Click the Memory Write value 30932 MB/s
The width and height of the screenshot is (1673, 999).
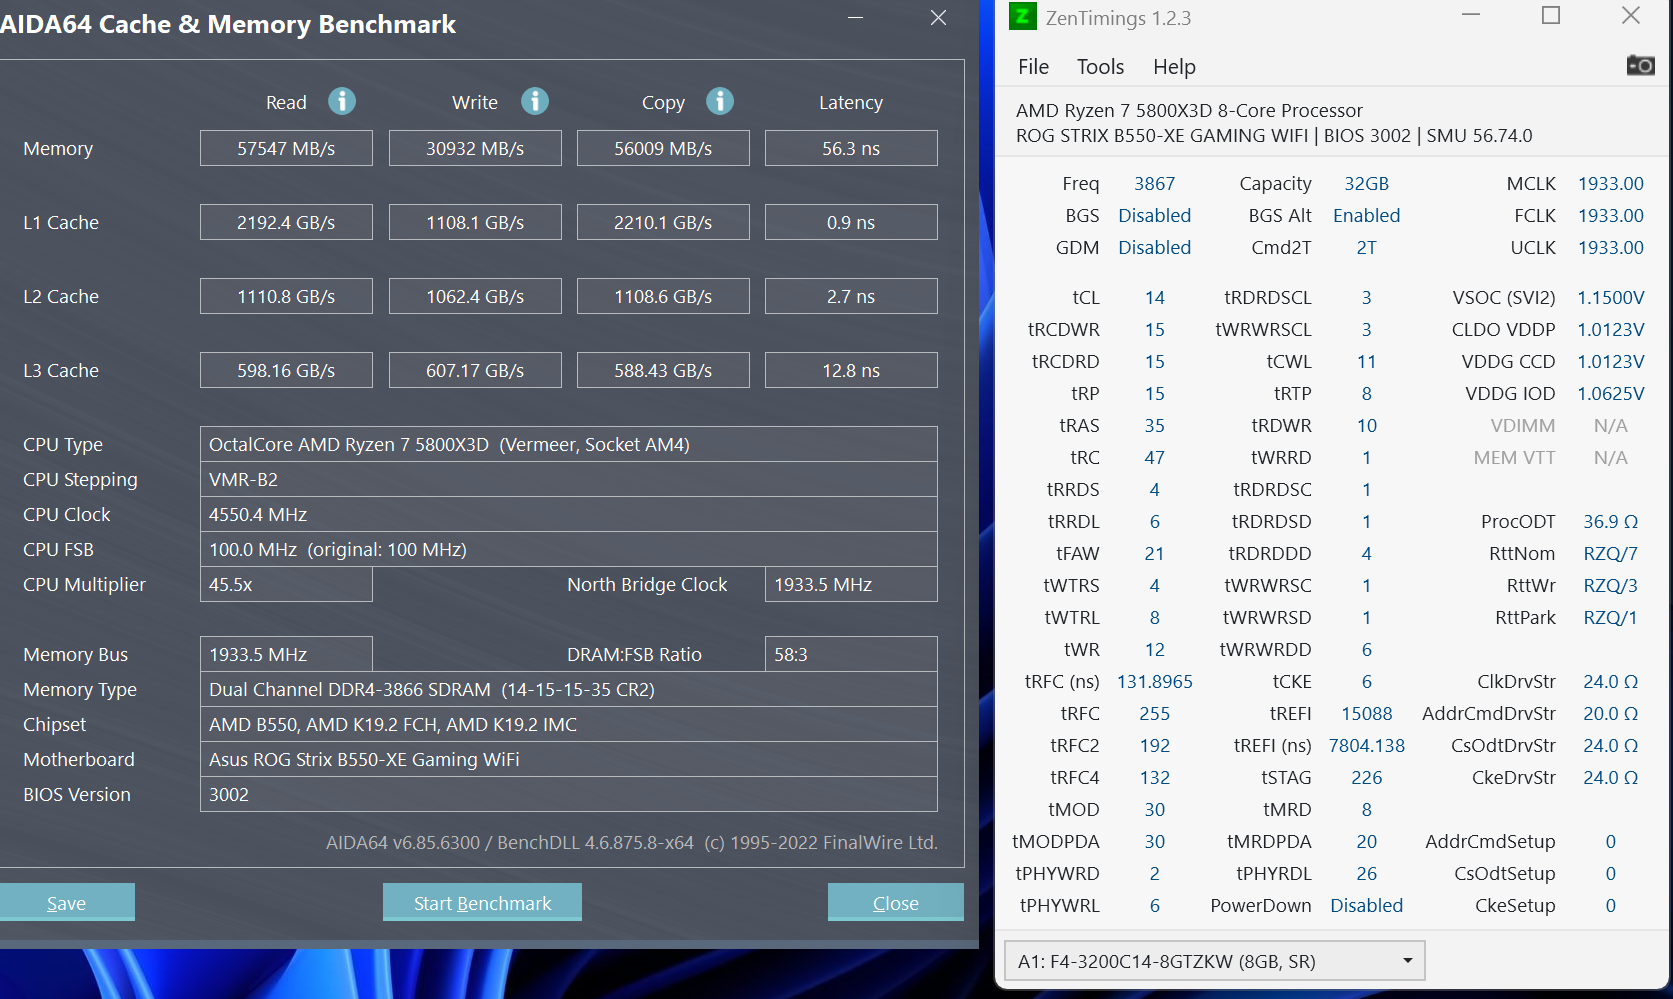[x=475, y=148]
